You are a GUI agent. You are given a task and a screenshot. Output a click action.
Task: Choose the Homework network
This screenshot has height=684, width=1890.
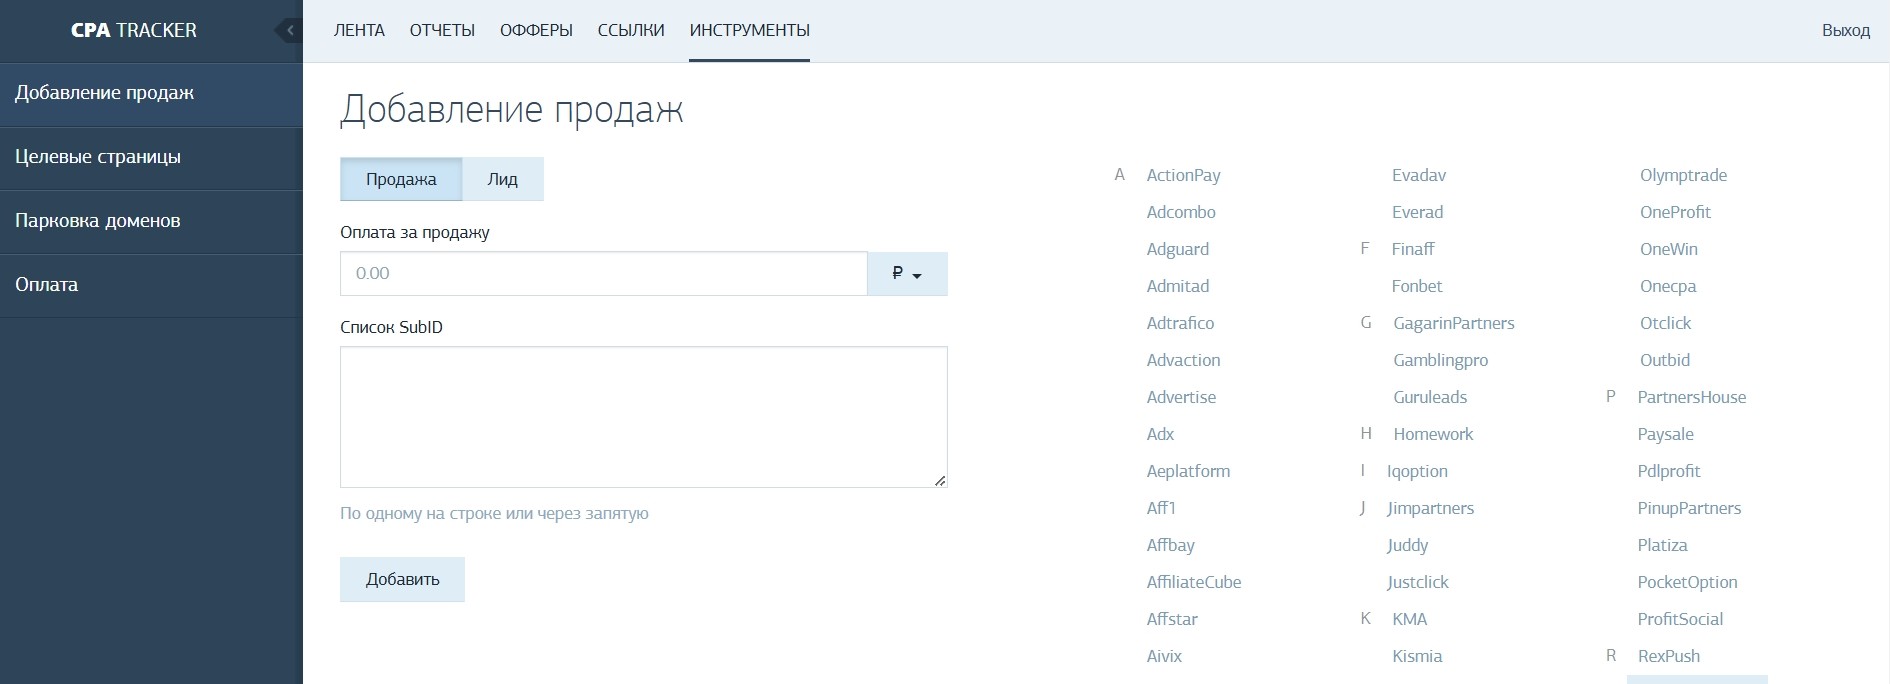coord(1433,434)
